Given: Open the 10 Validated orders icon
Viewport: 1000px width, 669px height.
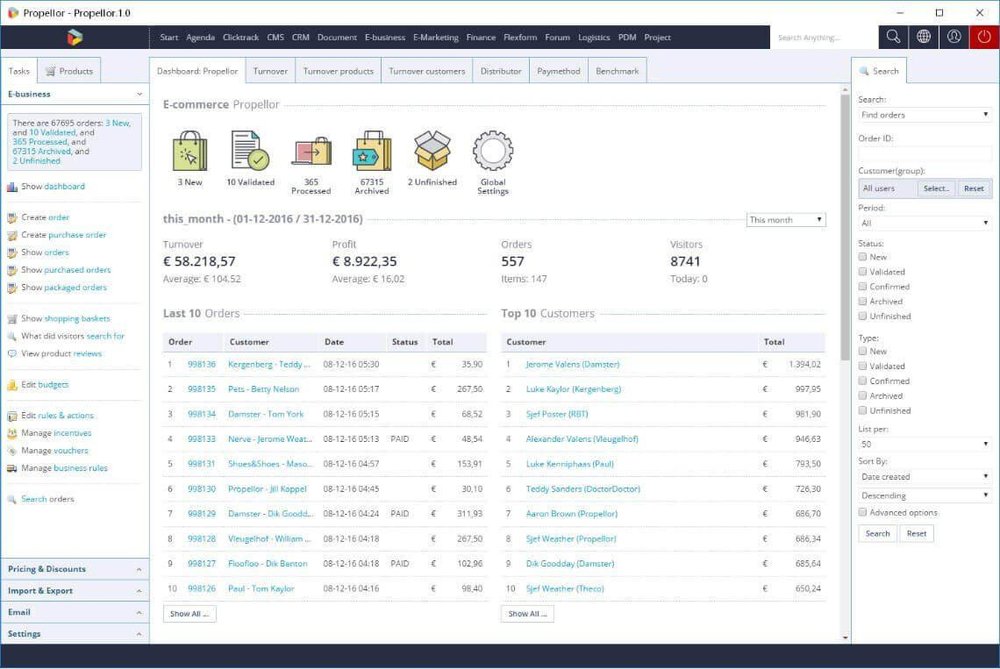Looking at the screenshot, I should point(250,151).
